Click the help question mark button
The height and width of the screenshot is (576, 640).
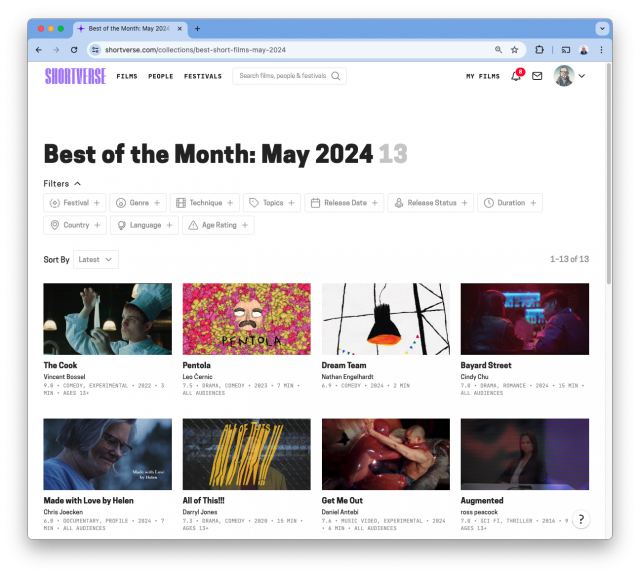click(581, 519)
